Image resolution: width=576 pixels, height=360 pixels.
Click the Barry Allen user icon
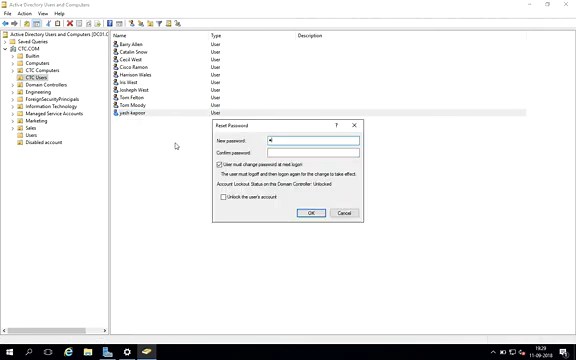[116, 44]
